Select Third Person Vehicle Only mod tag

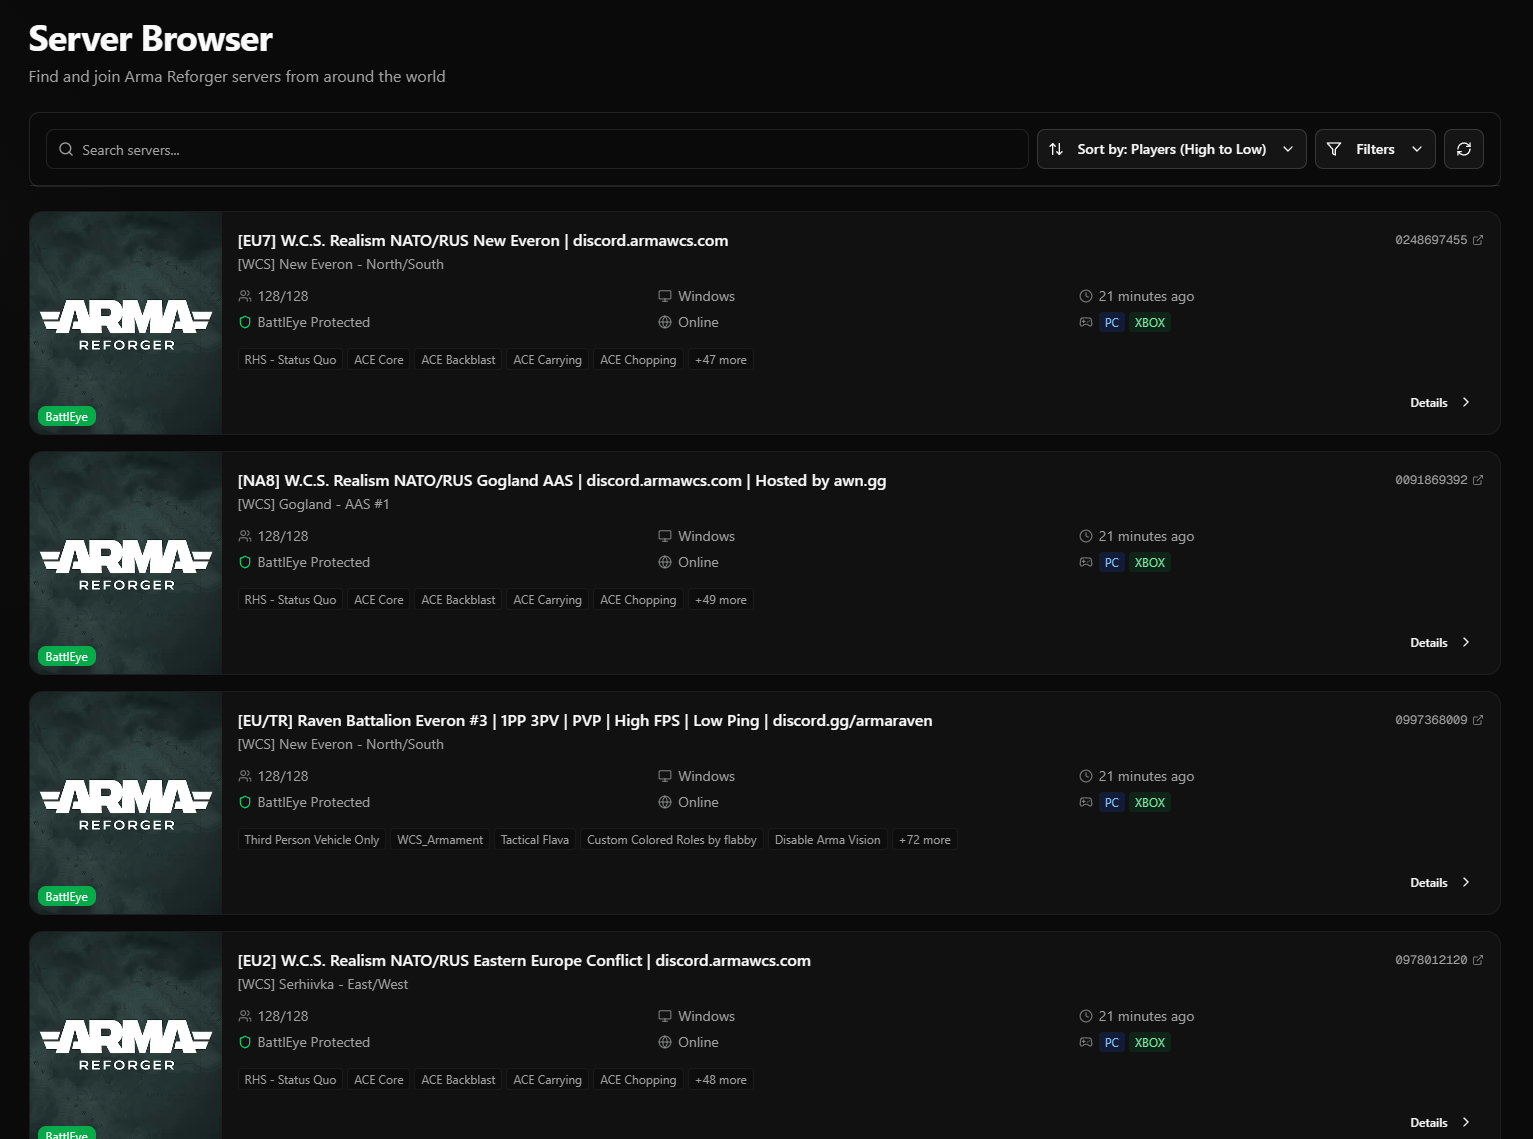312,840
